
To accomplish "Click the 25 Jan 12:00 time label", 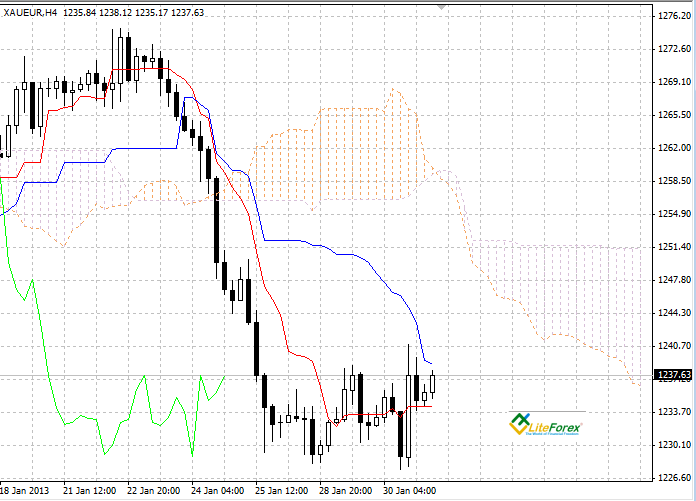I will [281, 491].
